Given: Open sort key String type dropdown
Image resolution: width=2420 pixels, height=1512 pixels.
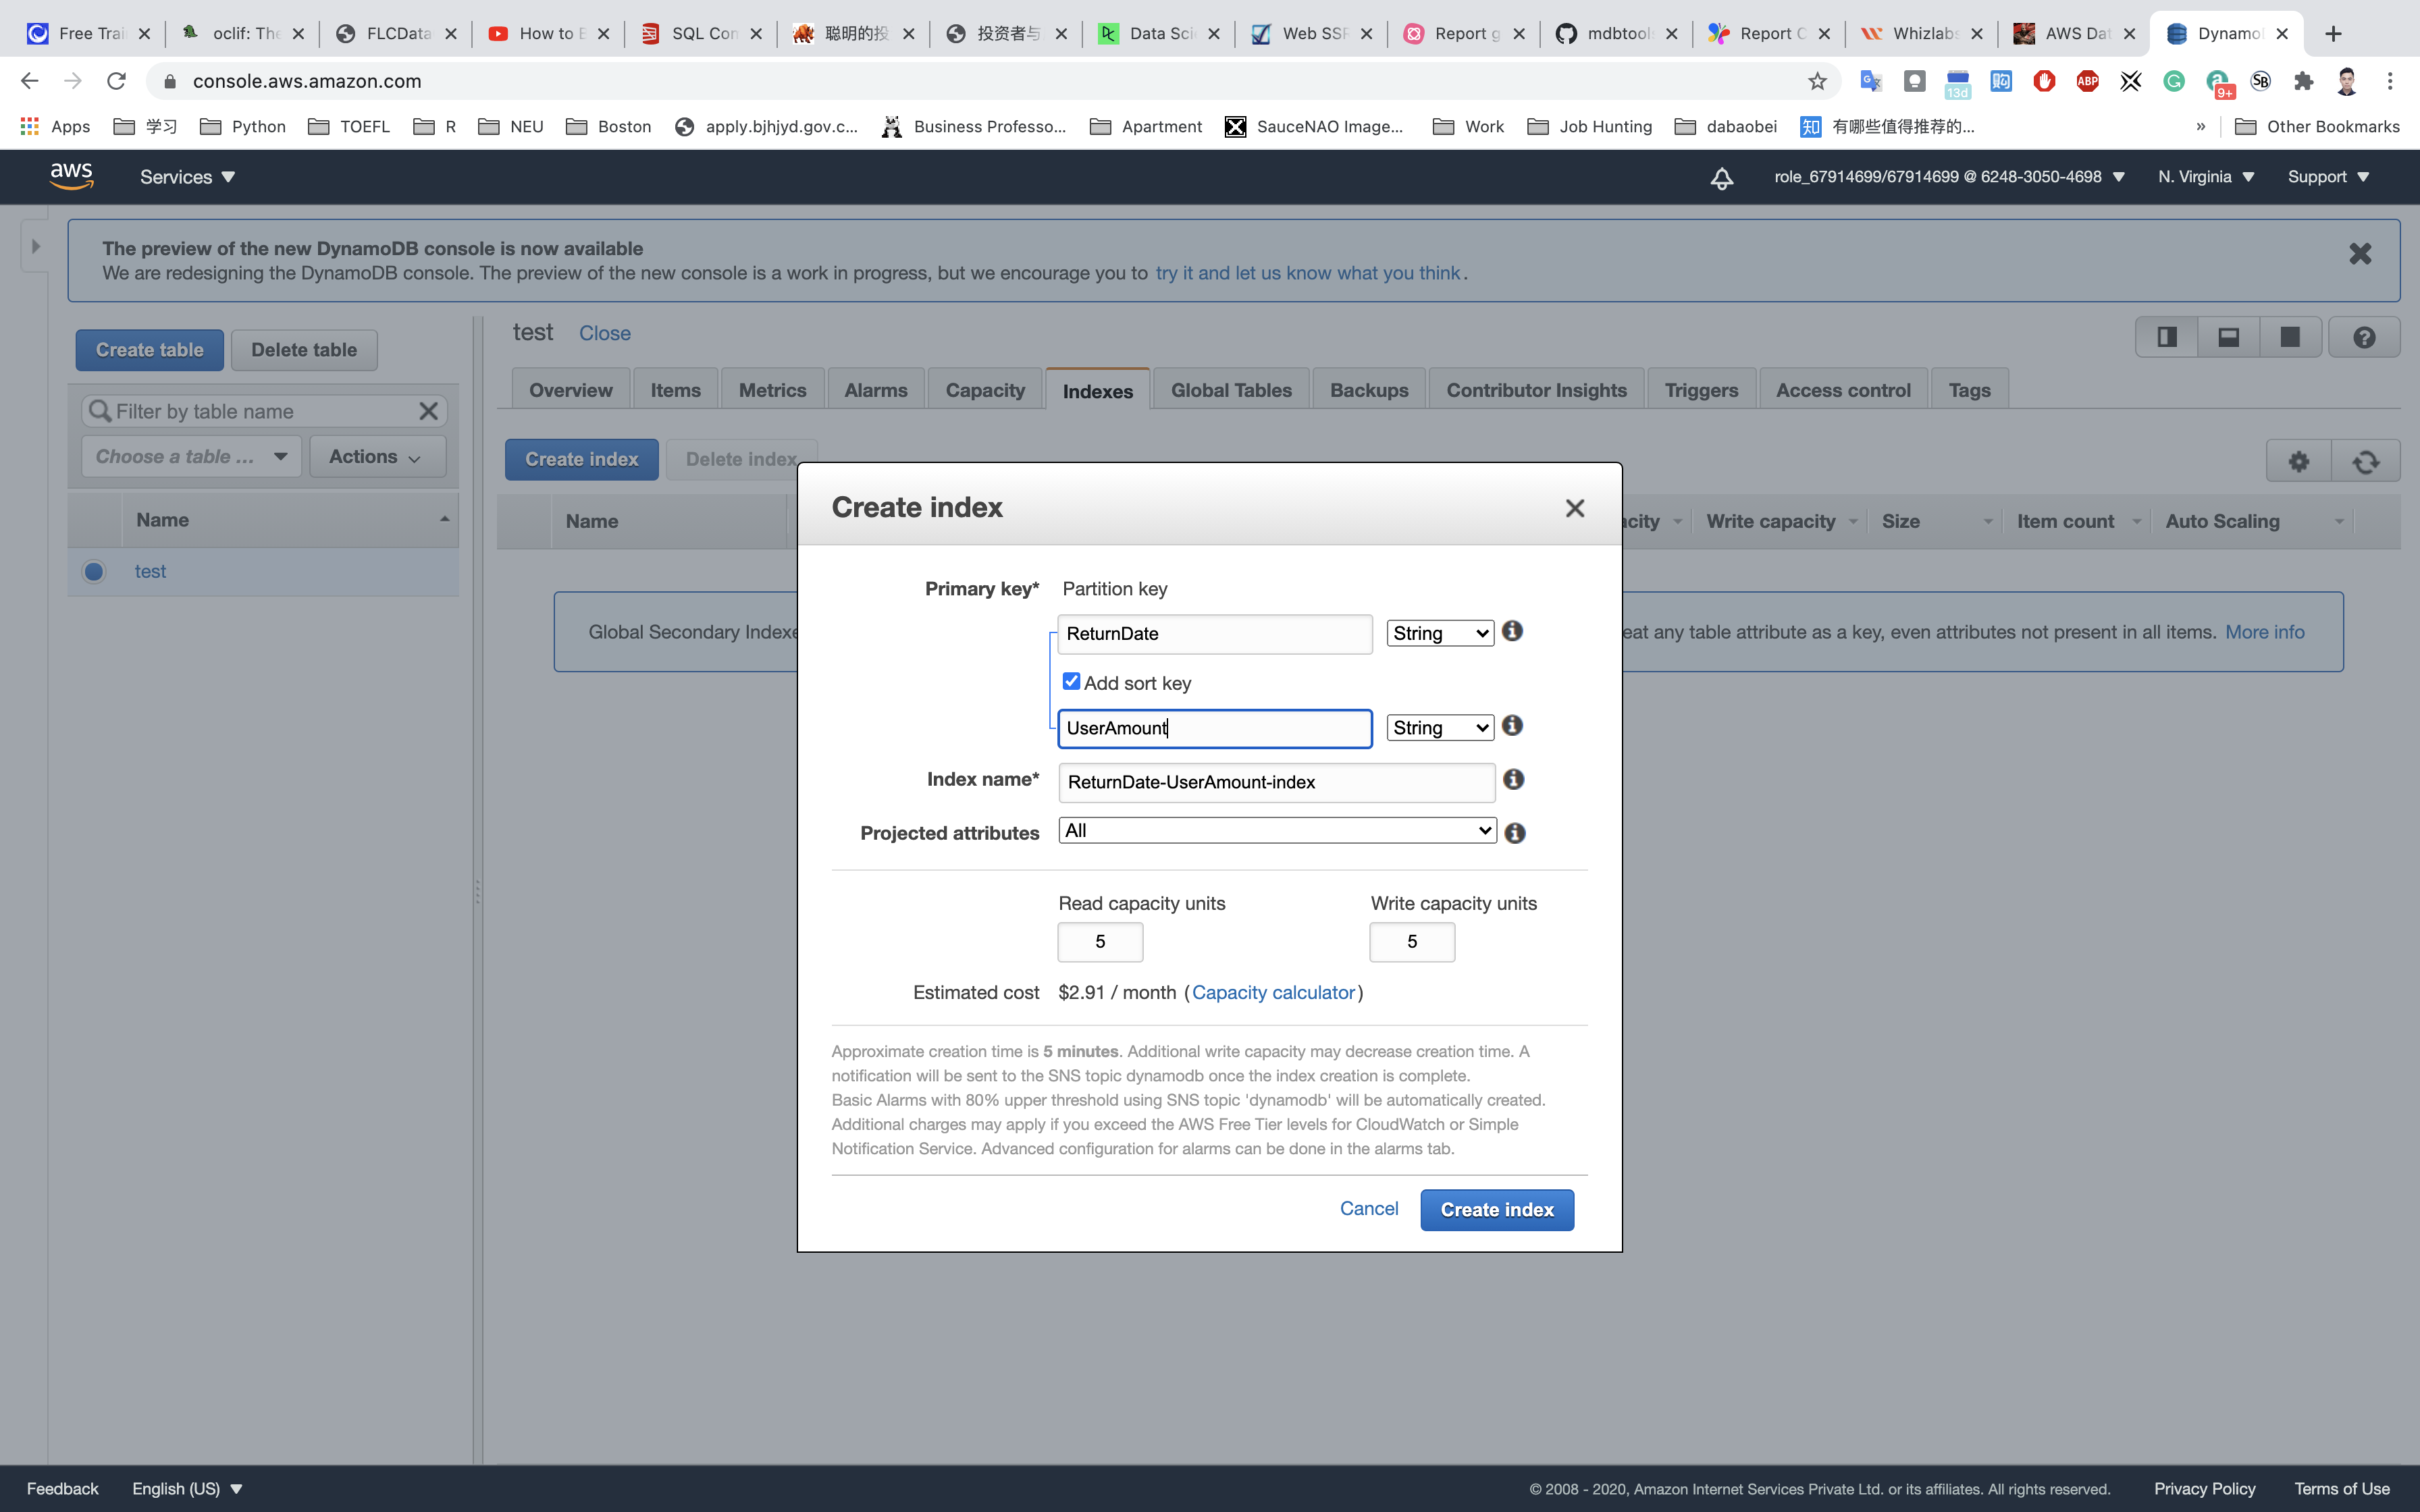Looking at the screenshot, I should 1440,728.
